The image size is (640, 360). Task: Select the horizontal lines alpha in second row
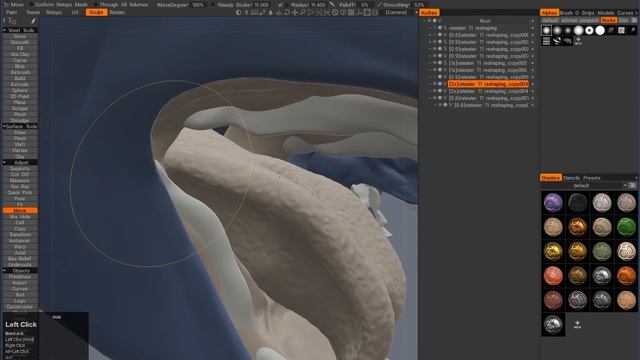[546, 41]
